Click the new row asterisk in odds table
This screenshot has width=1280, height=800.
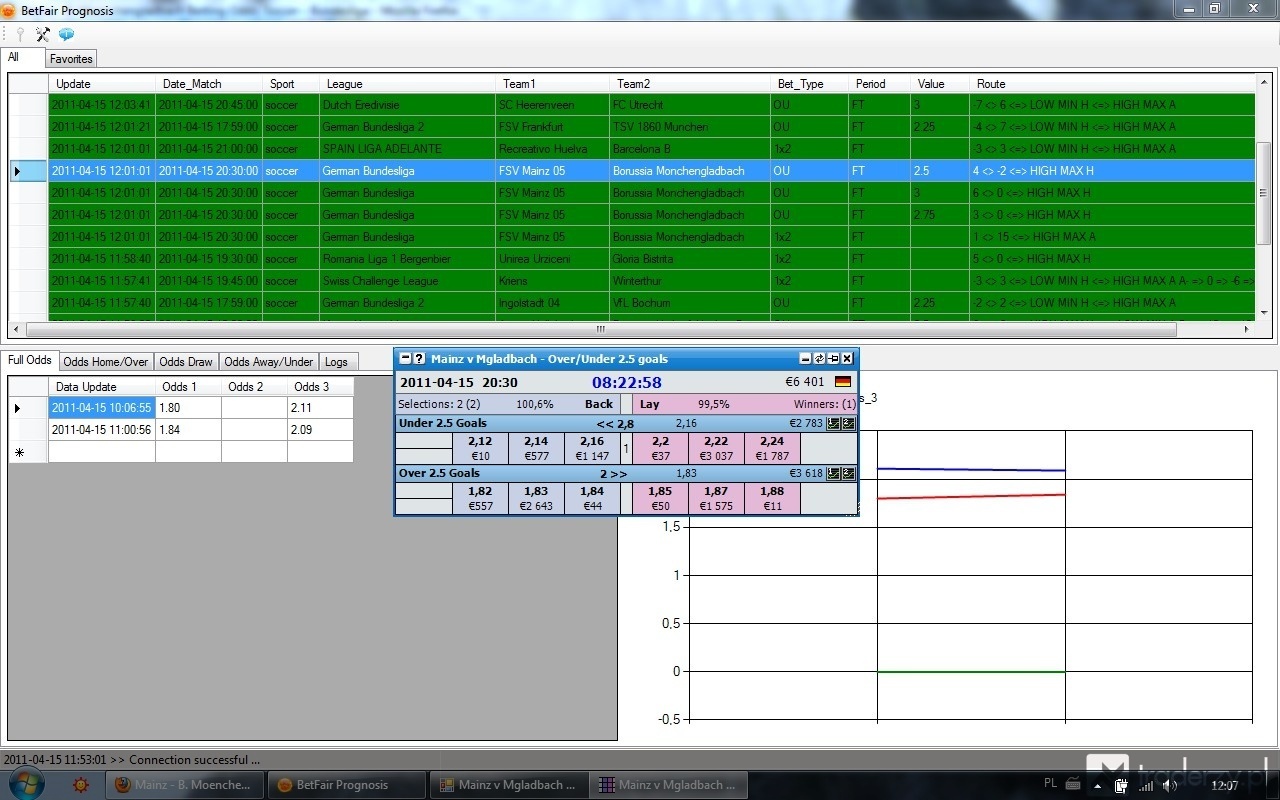(x=28, y=452)
